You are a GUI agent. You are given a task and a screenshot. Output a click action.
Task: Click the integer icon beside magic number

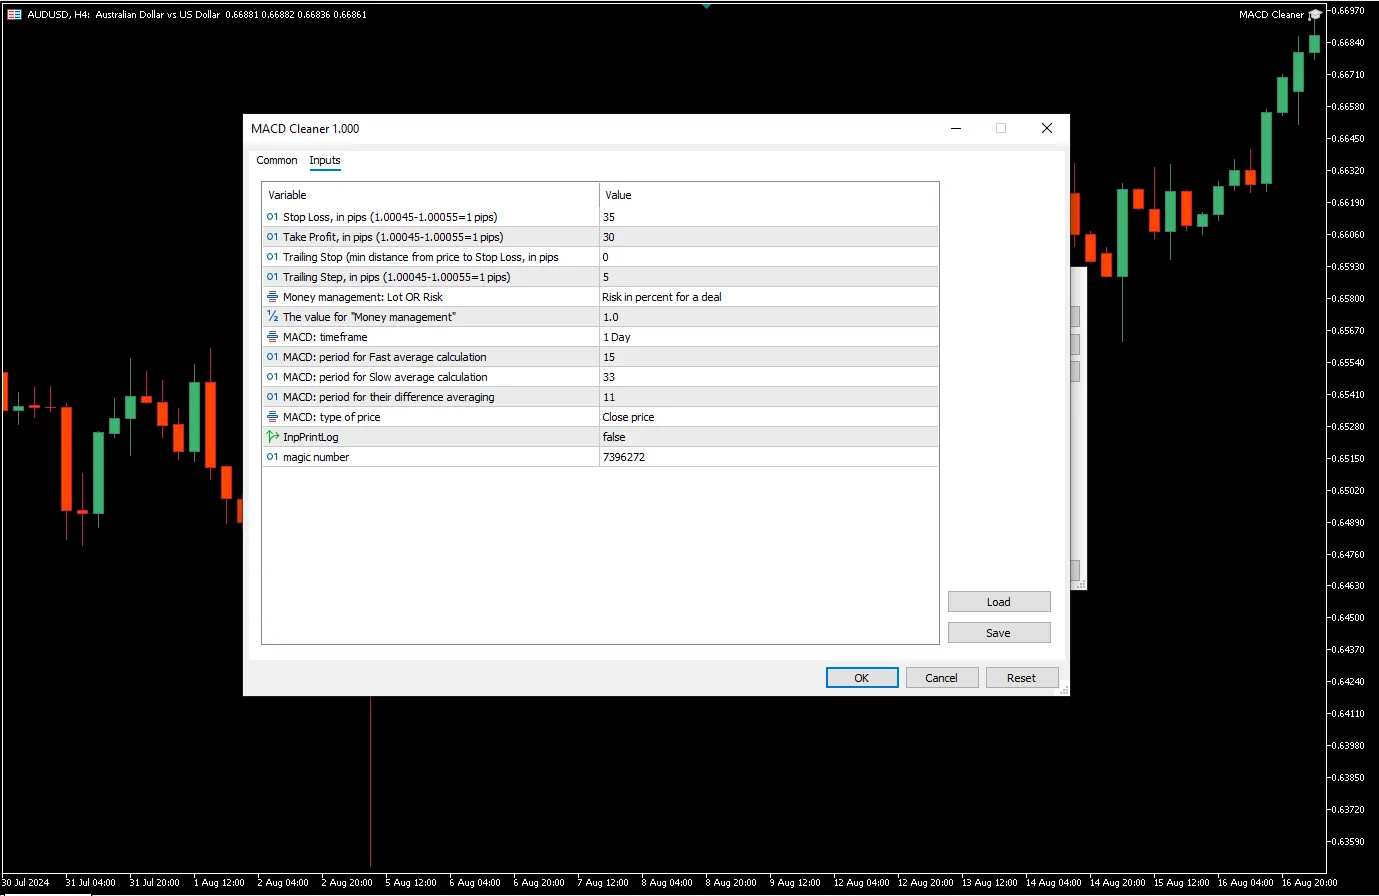272,457
